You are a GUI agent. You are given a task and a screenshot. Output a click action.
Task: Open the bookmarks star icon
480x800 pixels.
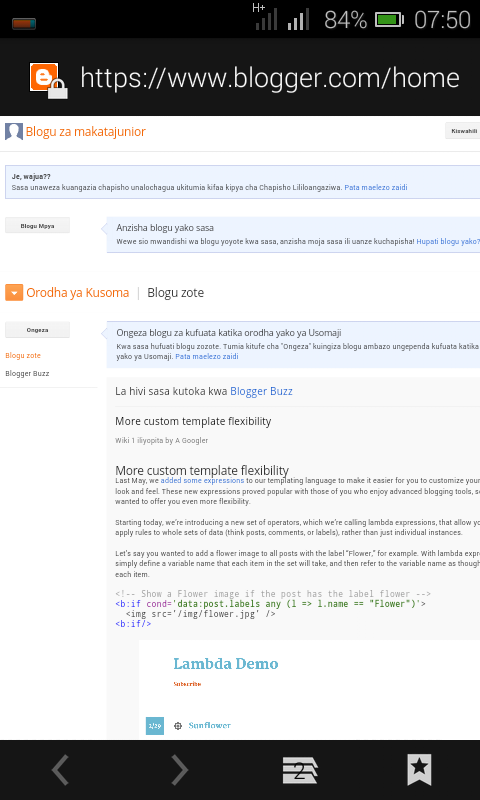click(419, 770)
